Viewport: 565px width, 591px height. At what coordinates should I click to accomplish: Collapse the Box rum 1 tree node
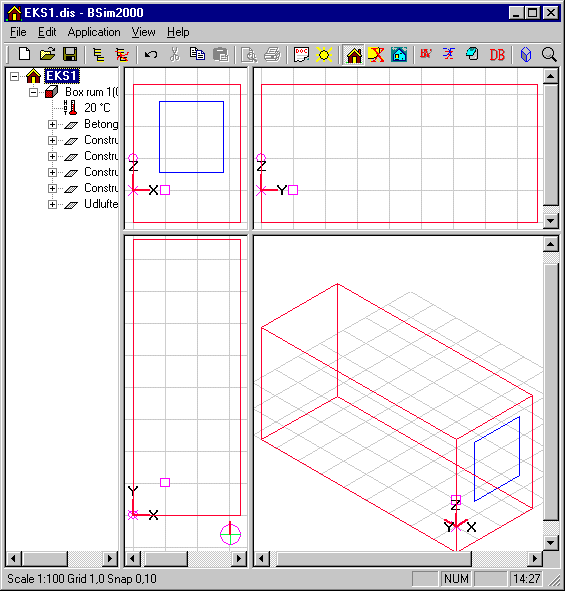pos(34,92)
